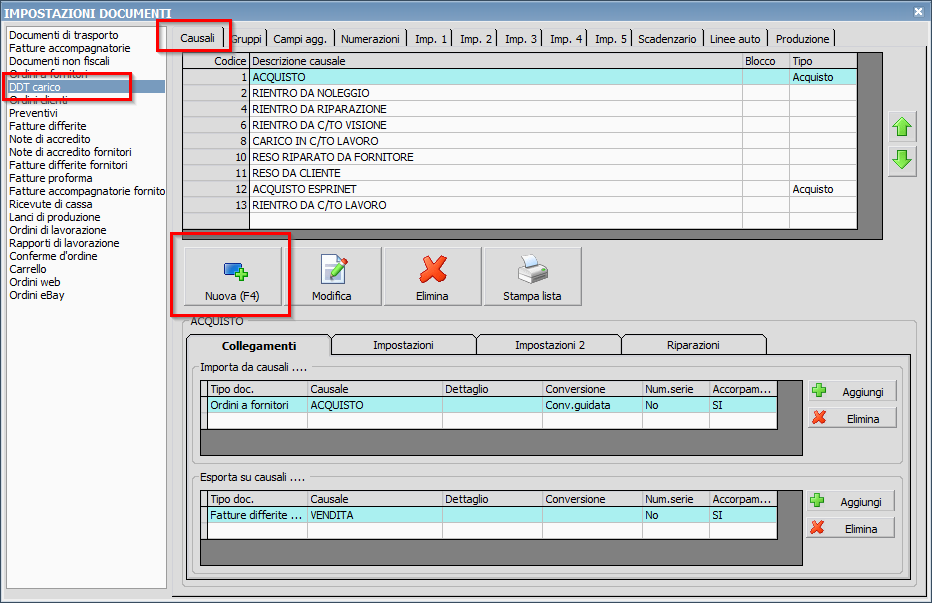Image resolution: width=932 pixels, height=603 pixels.
Task: Click the Modifica pencil document icon
Action: 334,269
